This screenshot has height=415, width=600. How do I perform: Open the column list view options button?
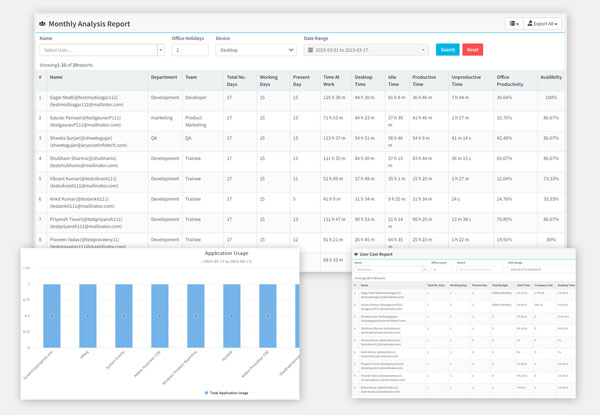514,22
